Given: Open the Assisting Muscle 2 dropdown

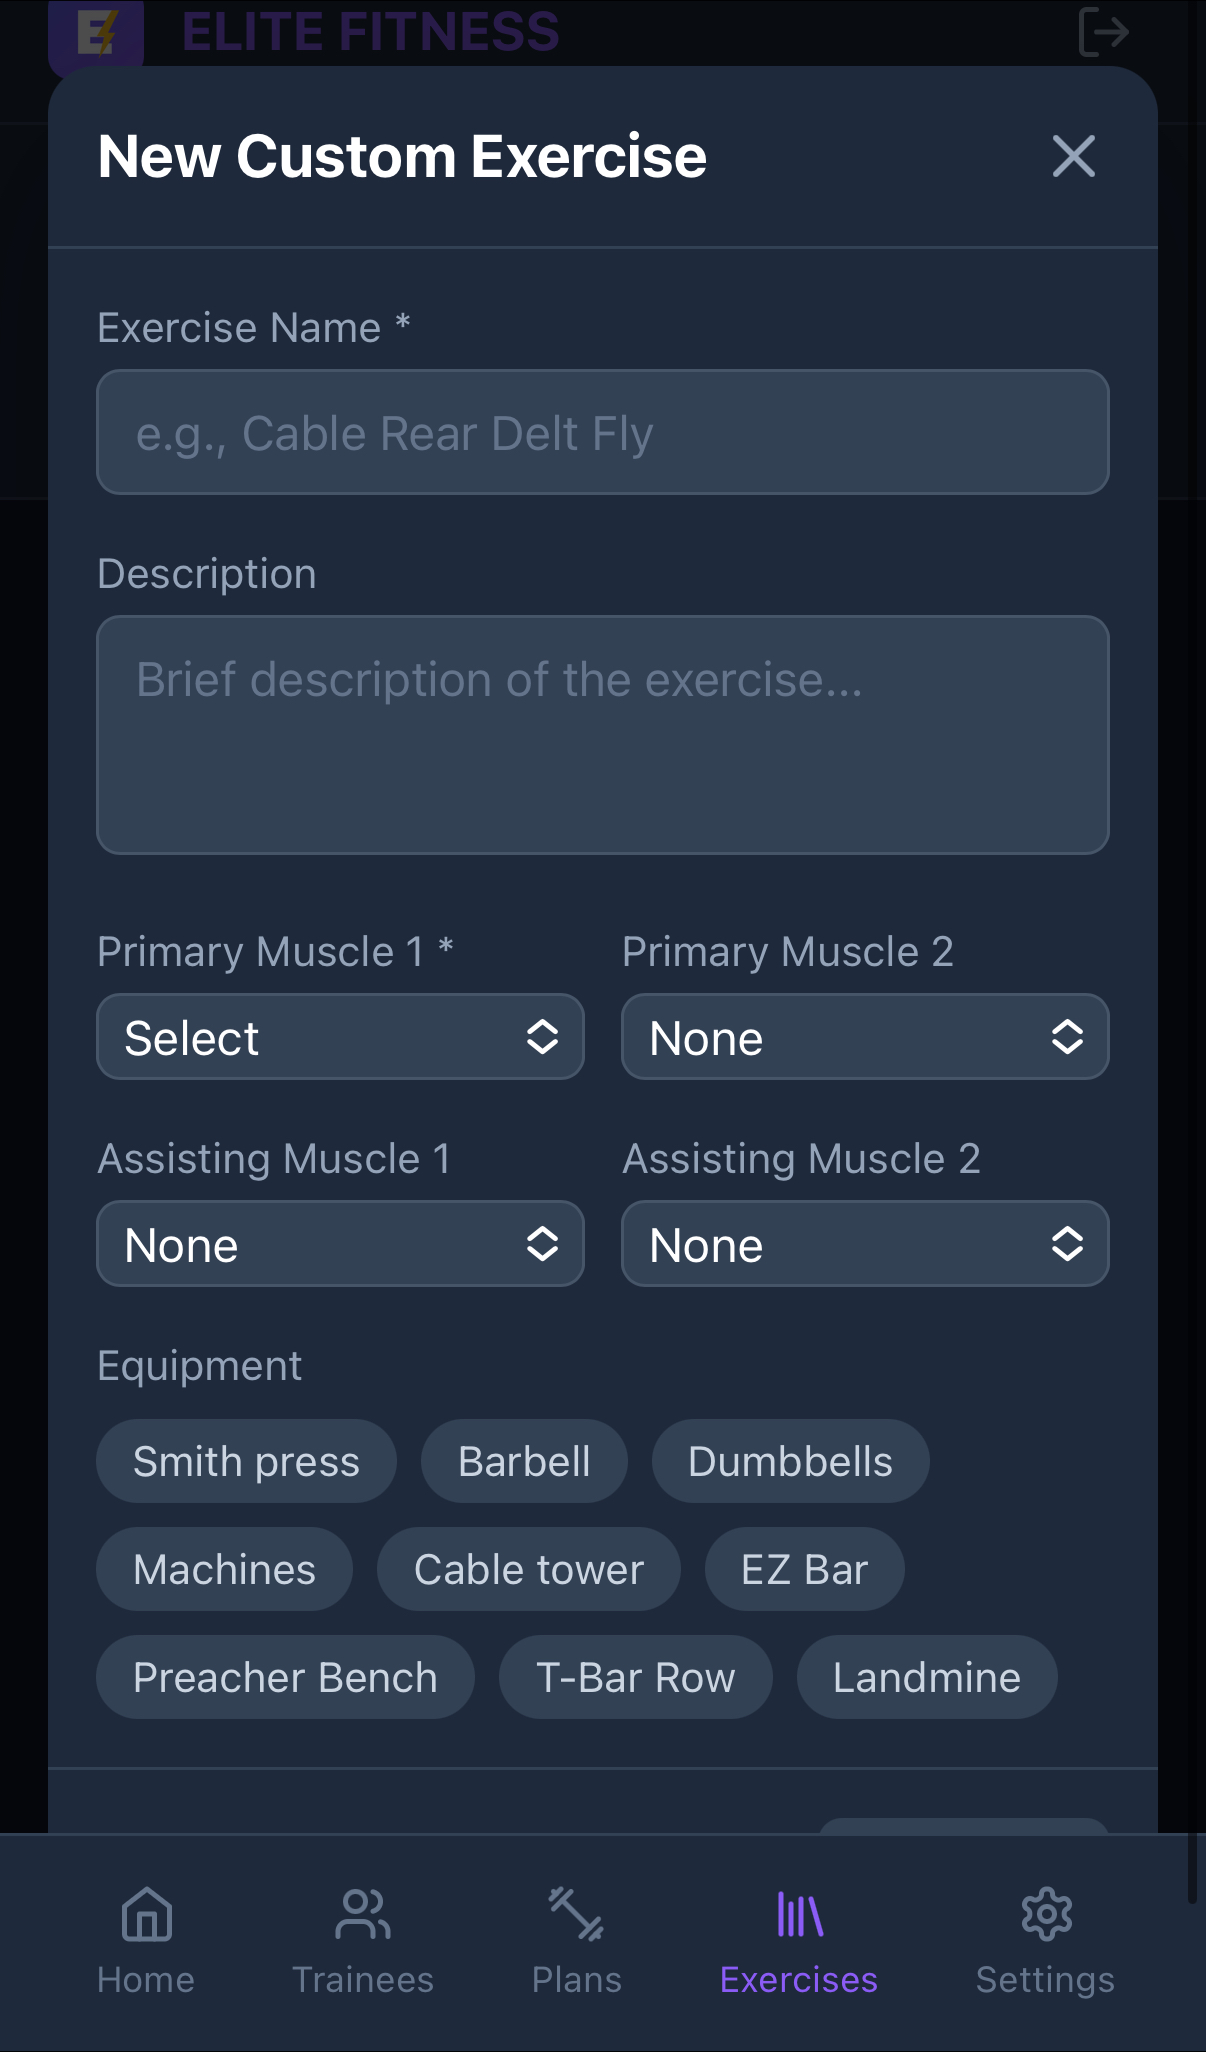Looking at the screenshot, I should pyautogui.click(x=865, y=1244).
